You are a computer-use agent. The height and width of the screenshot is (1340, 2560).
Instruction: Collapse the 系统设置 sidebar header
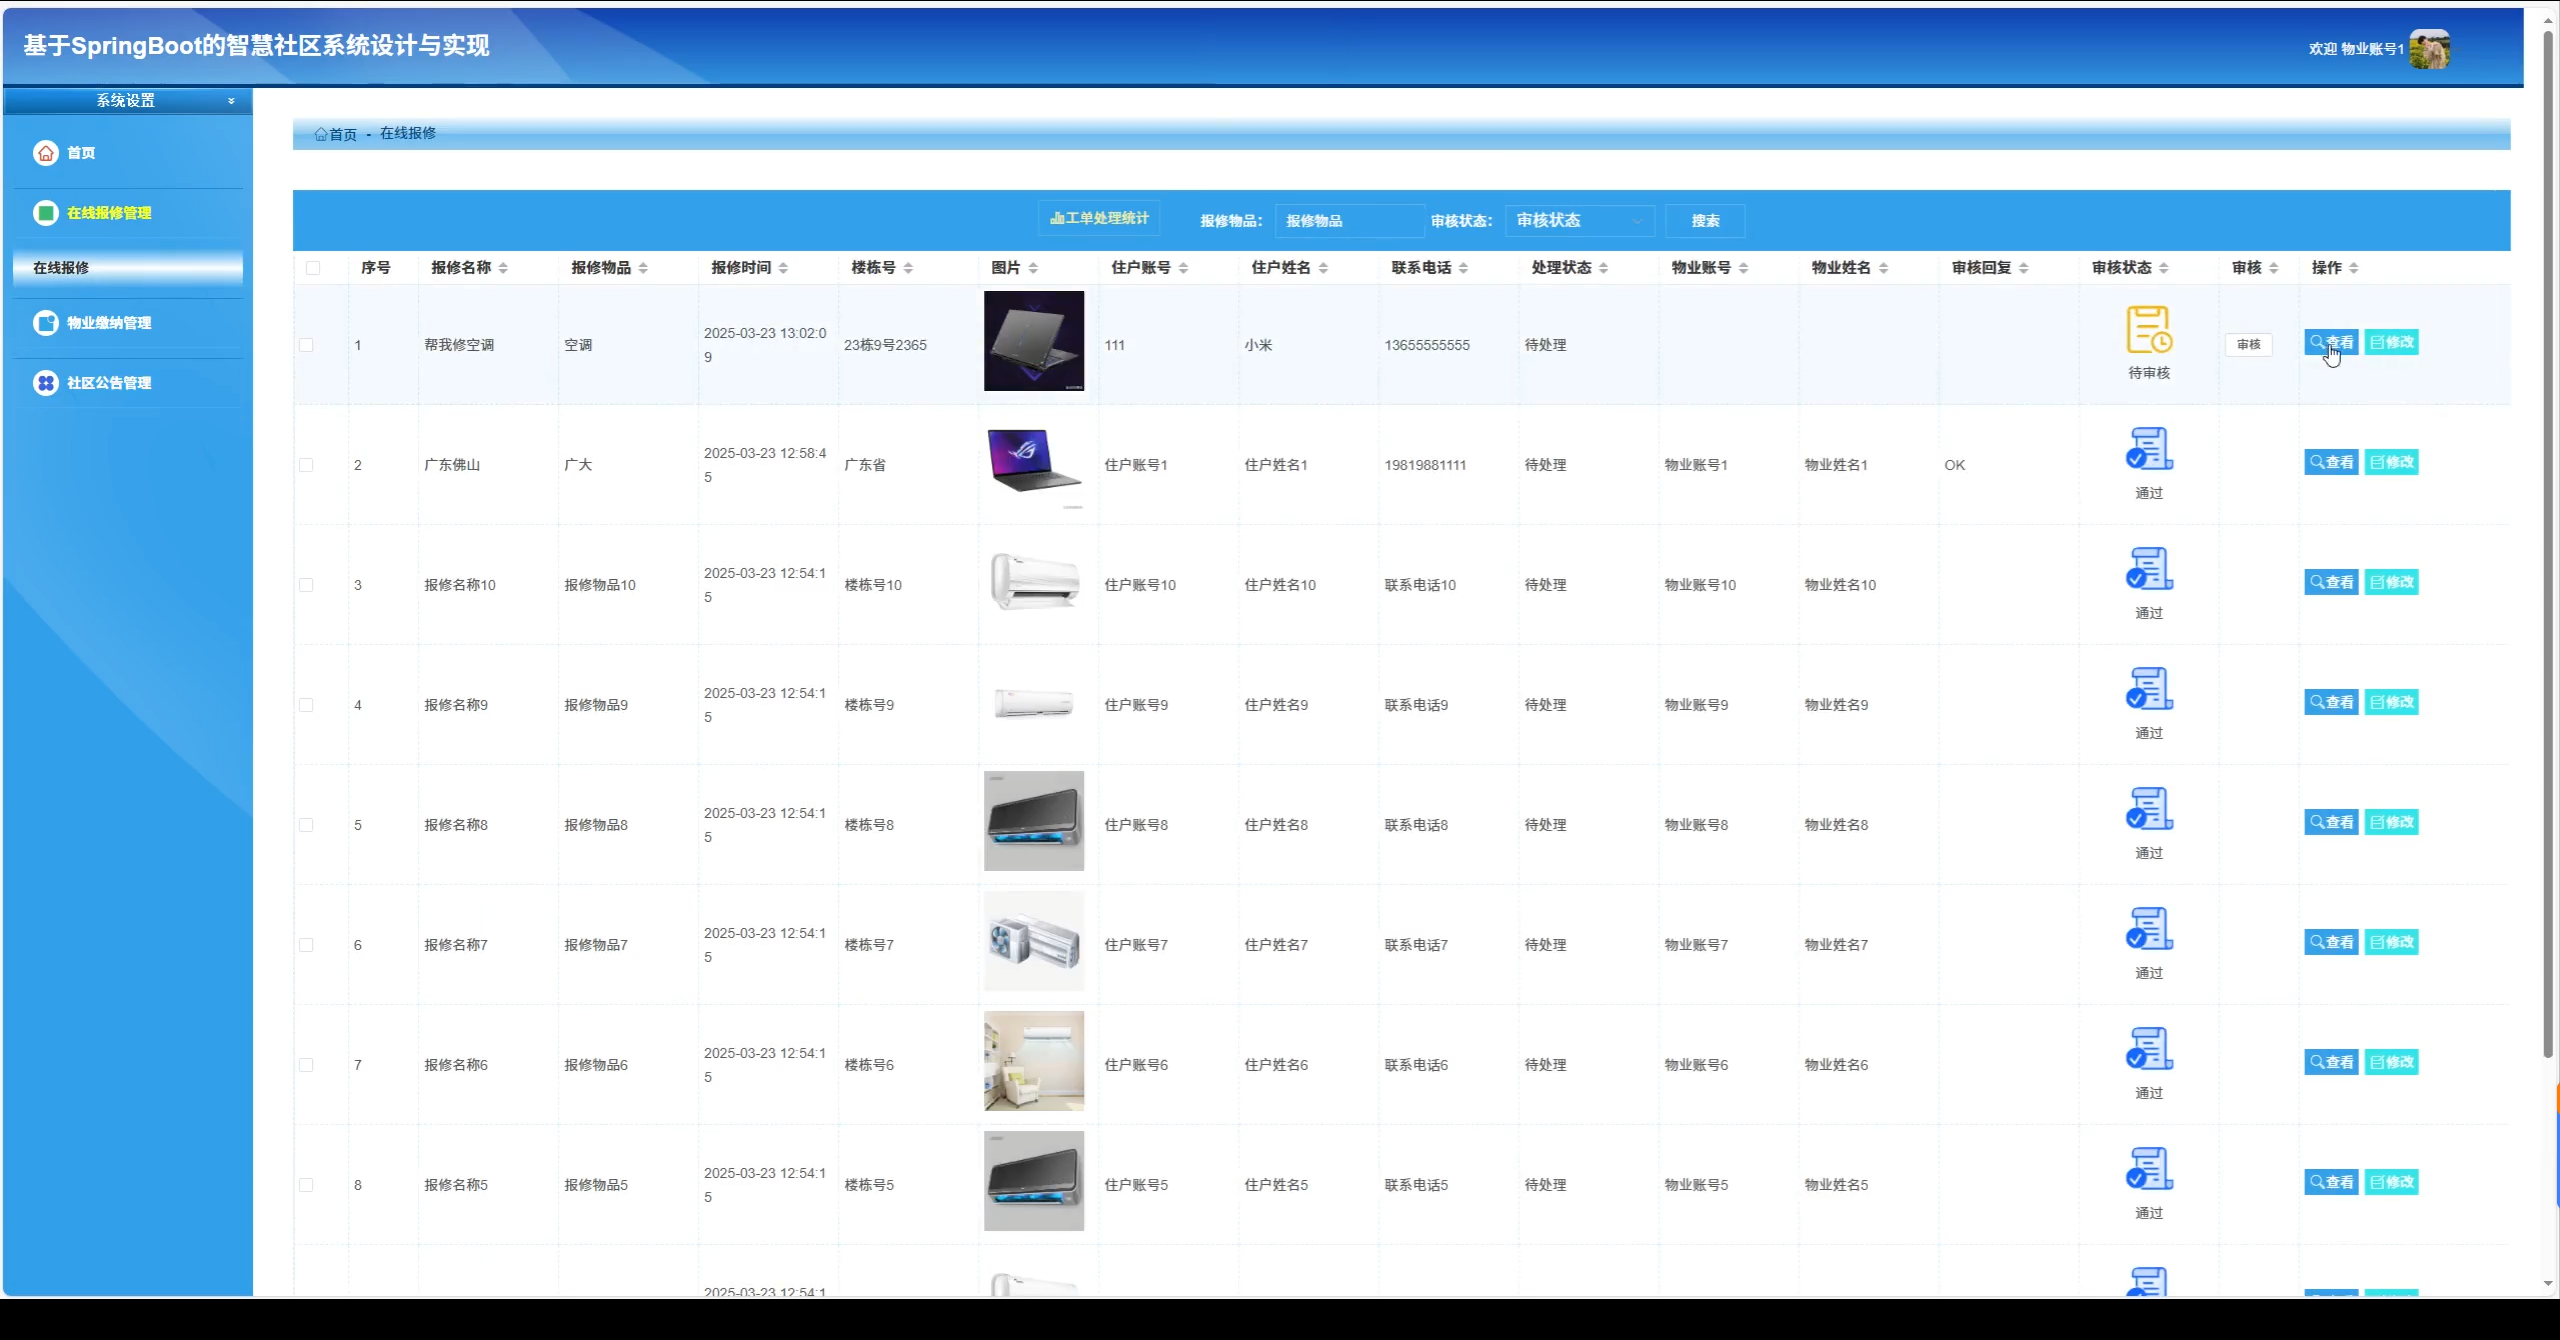(x=127, y=101)
